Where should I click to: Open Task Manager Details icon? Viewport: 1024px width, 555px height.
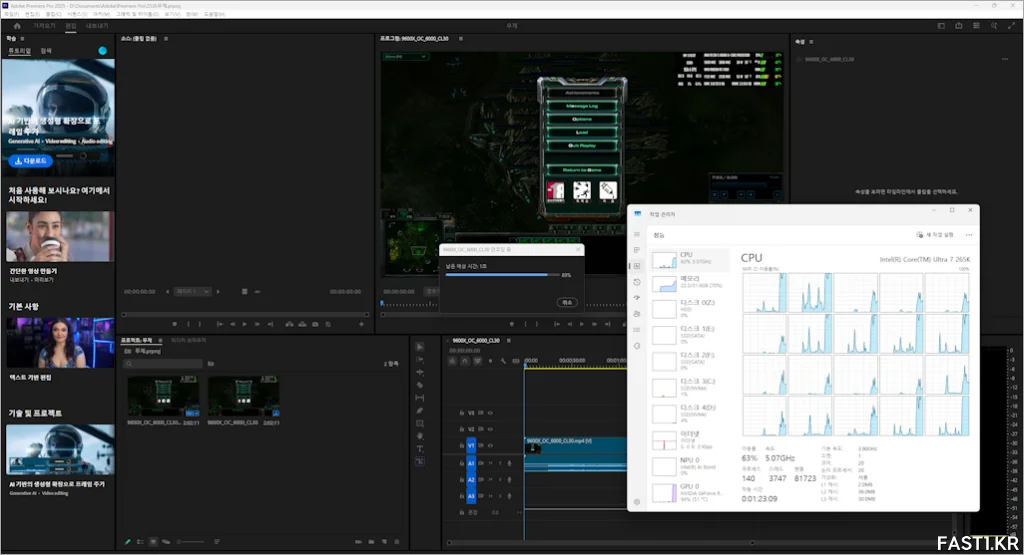point(637,330)
